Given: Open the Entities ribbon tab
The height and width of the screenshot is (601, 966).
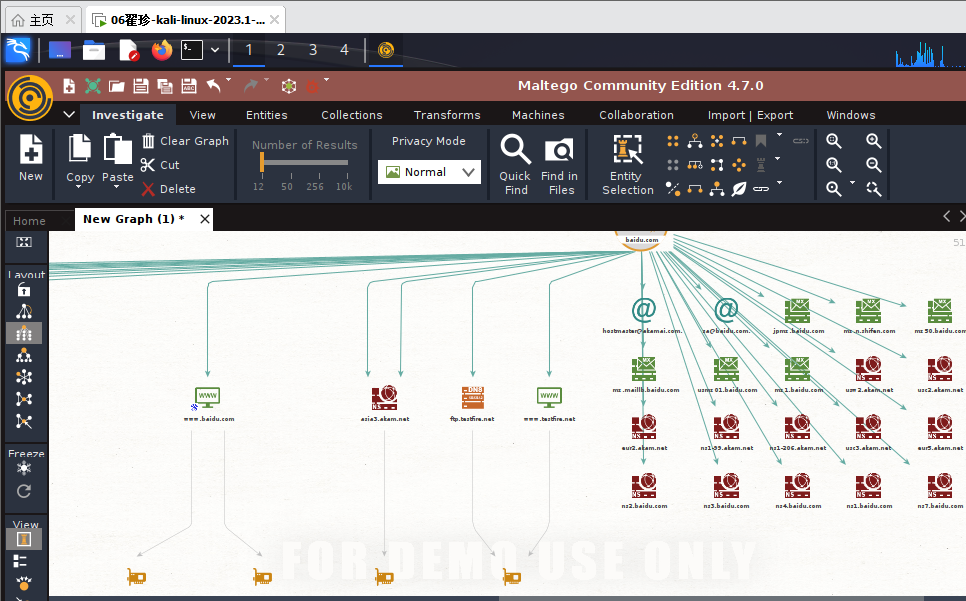Looking at the screenshot, I should point(266,115).
